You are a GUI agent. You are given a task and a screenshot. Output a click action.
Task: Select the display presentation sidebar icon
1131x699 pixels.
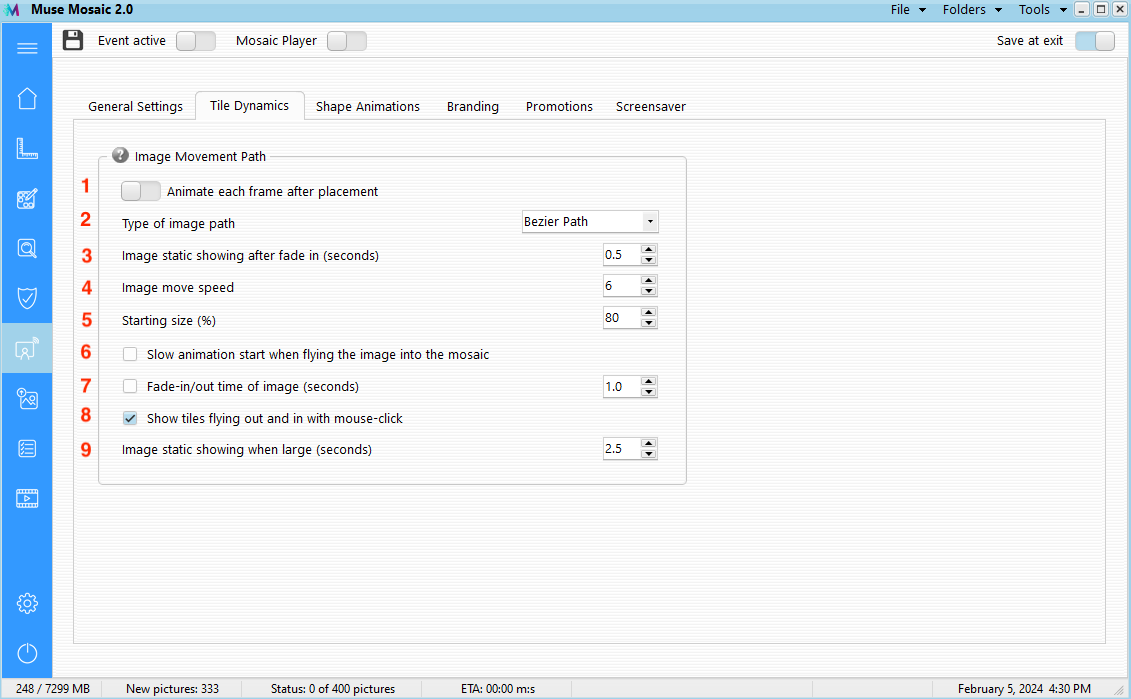click(27, 348)
